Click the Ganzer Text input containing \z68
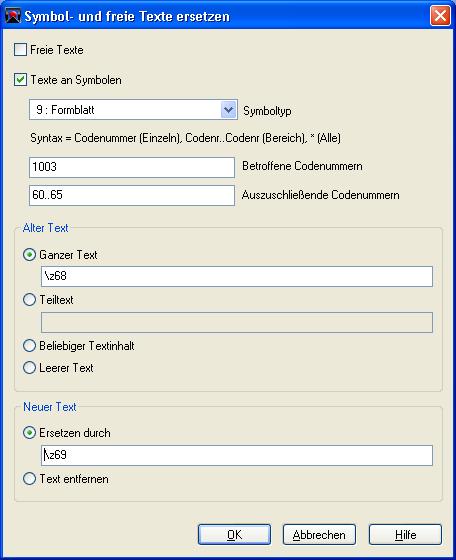Image resolution: width=456 pixels, height=560 pixels. (237, 276)
